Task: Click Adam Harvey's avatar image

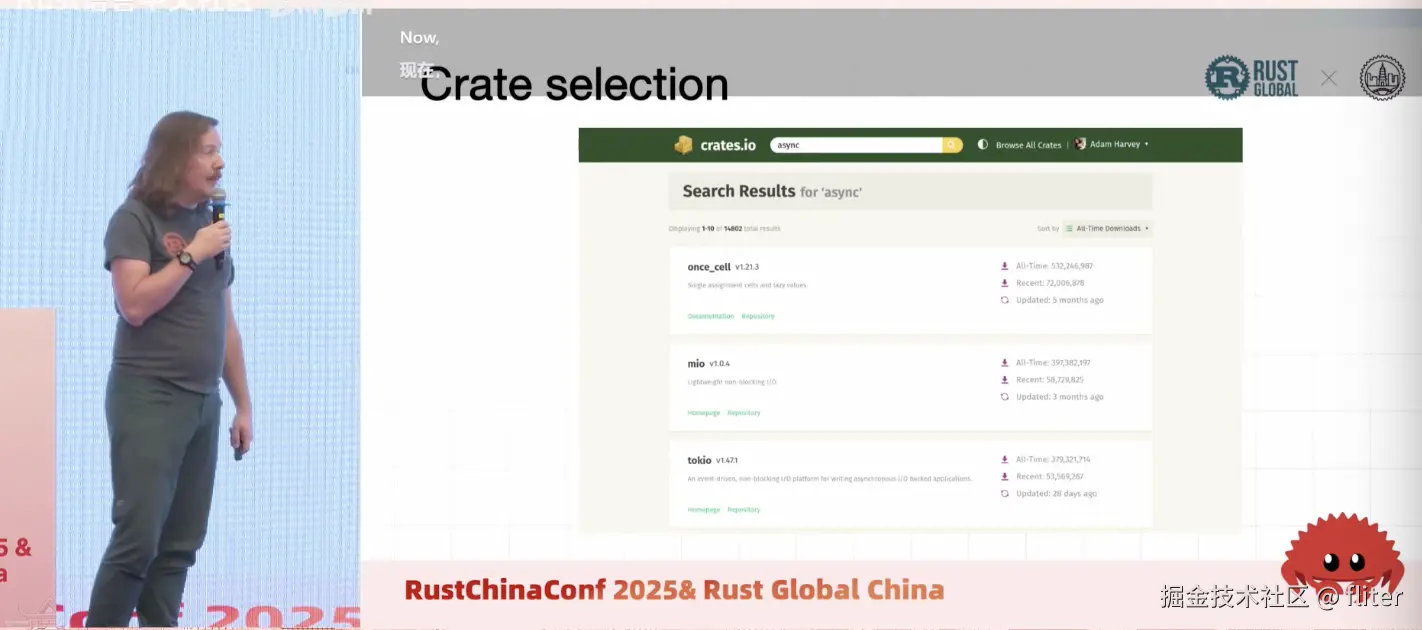Action: coord(1080,144)
